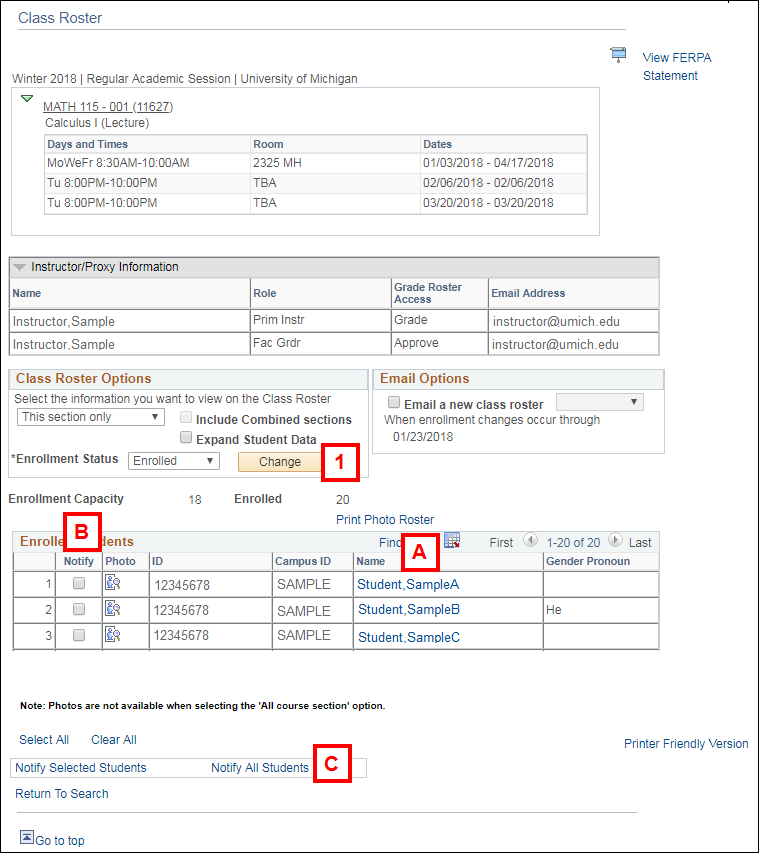Check Notify box for Student,SampleA
759x853 pixels.
tap(79, 584)
